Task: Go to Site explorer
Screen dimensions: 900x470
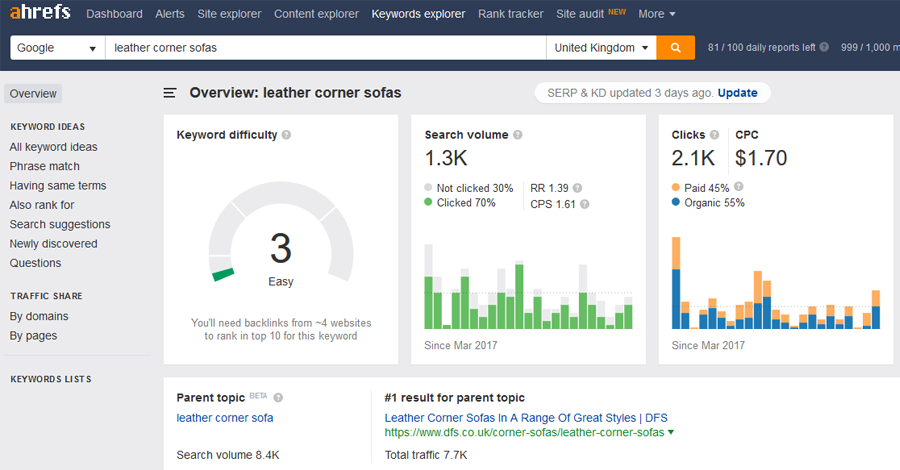Action: pyautogui.click(x=229, y=14)
